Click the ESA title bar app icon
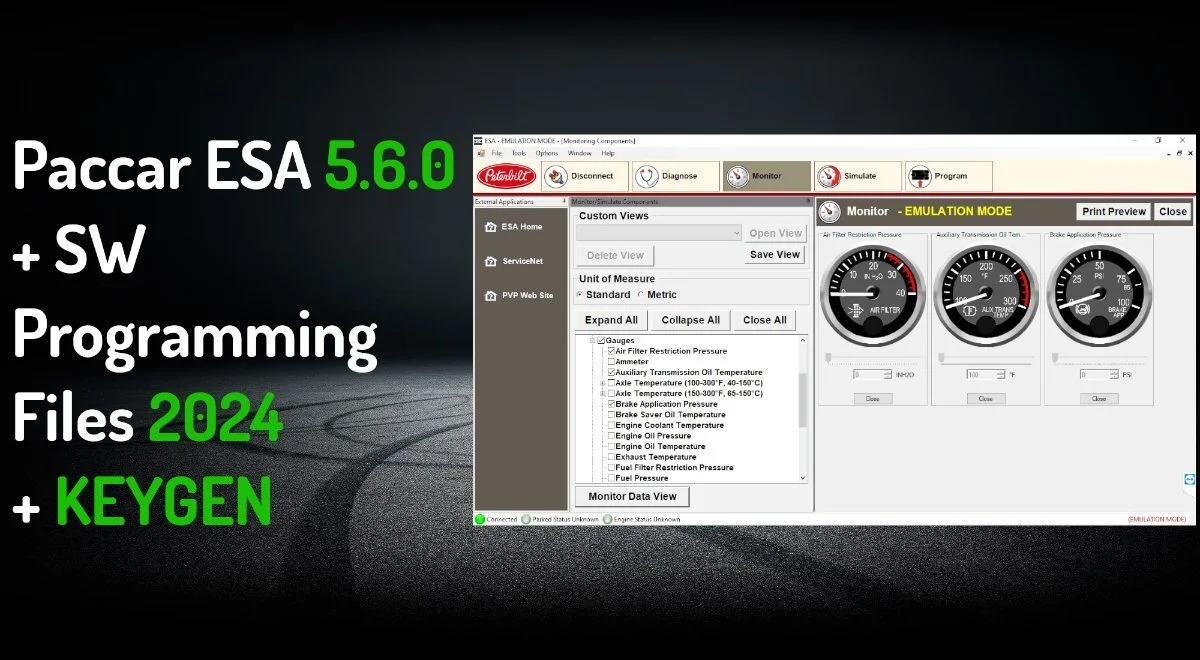Screen dimensions: 1200x660 (478, 140)
